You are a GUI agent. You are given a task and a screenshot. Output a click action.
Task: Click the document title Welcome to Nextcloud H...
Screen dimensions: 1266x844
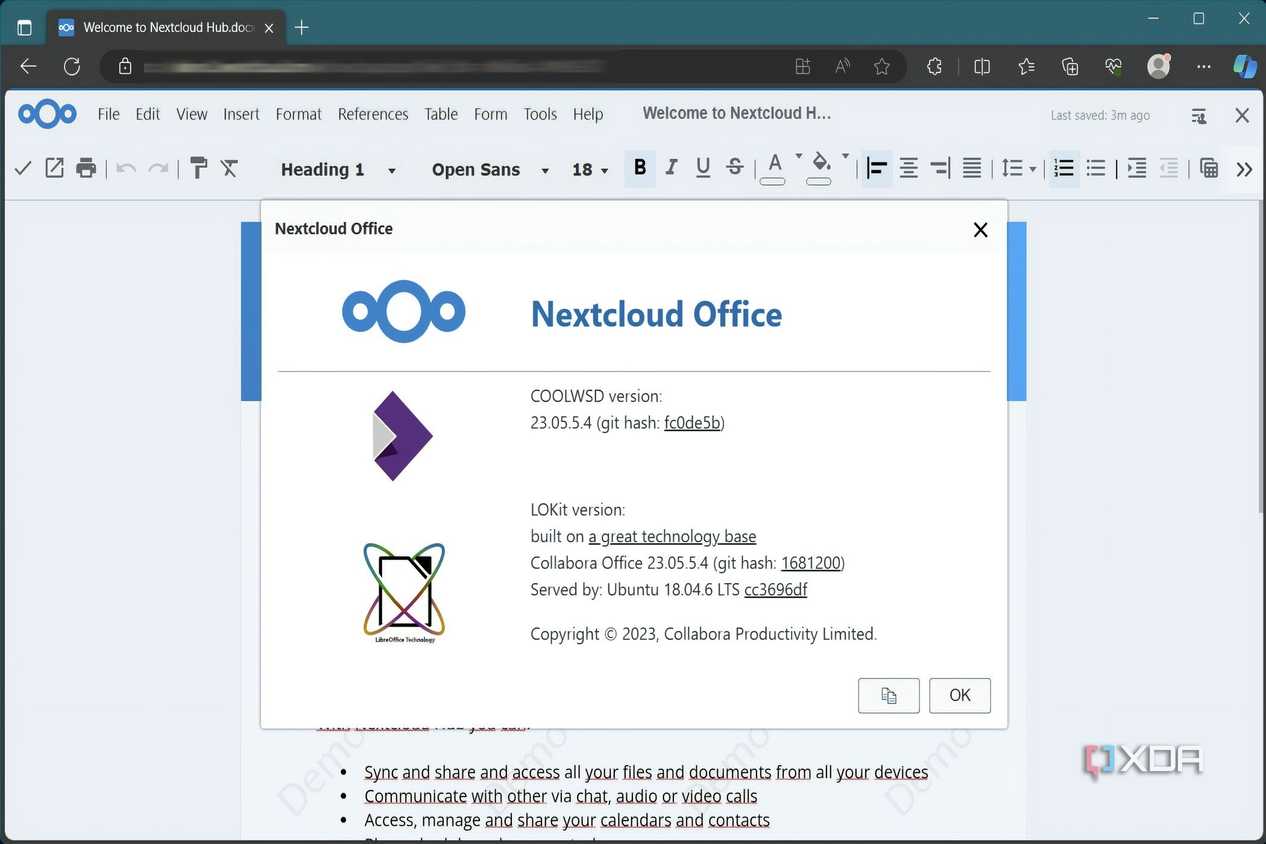click(x=737, y=113)
